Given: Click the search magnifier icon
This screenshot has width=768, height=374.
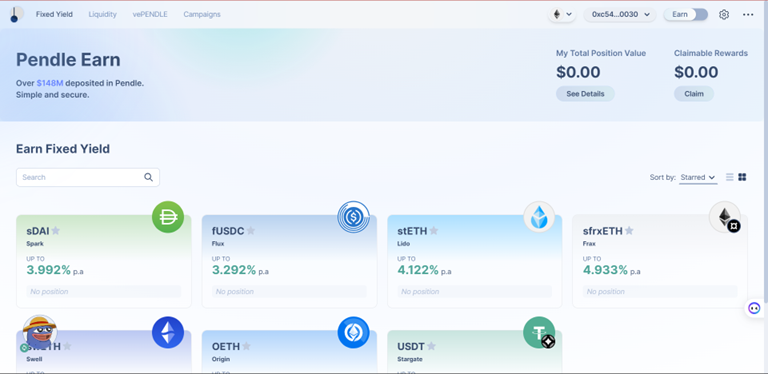Looking at the screenshot, I should 148,177.
